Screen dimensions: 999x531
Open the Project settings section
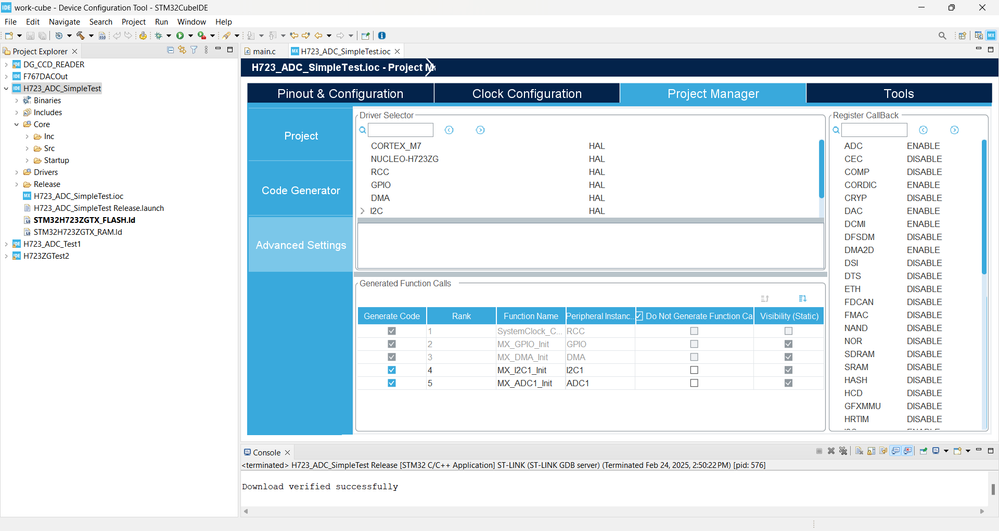click(301, 136)
